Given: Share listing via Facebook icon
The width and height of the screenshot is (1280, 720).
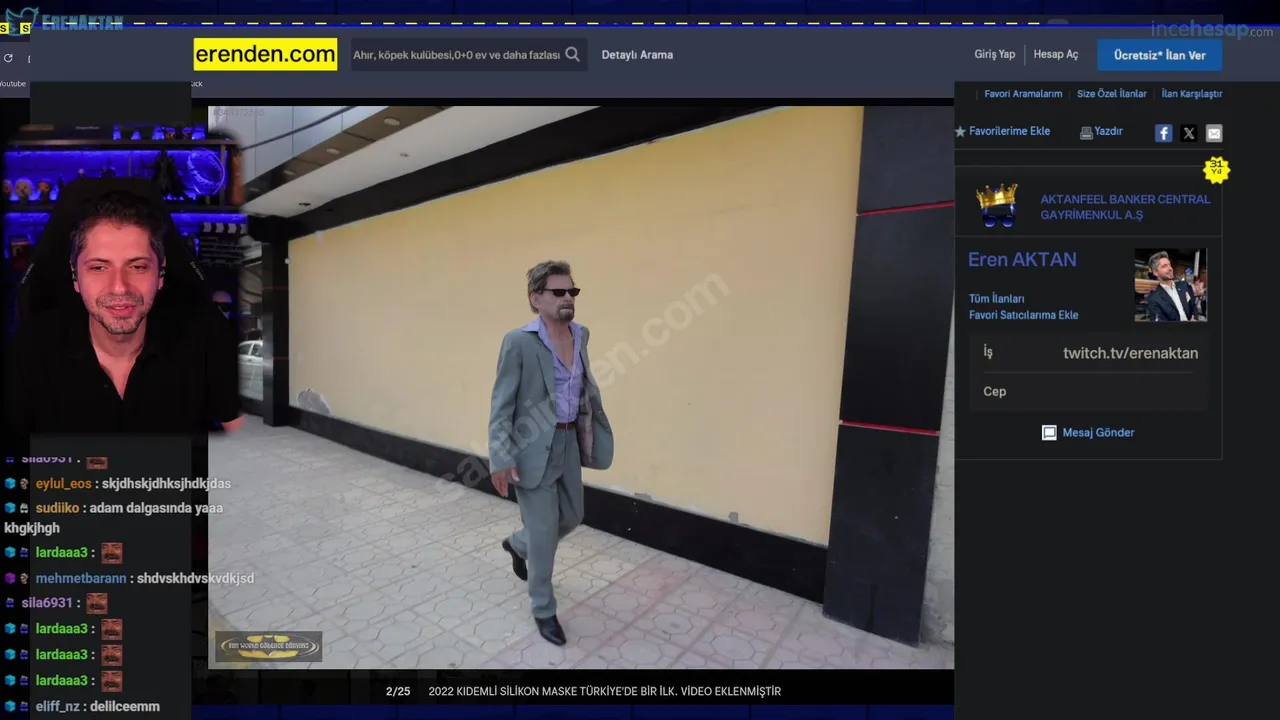Looking at the screenshot, I should [1163, 133].
